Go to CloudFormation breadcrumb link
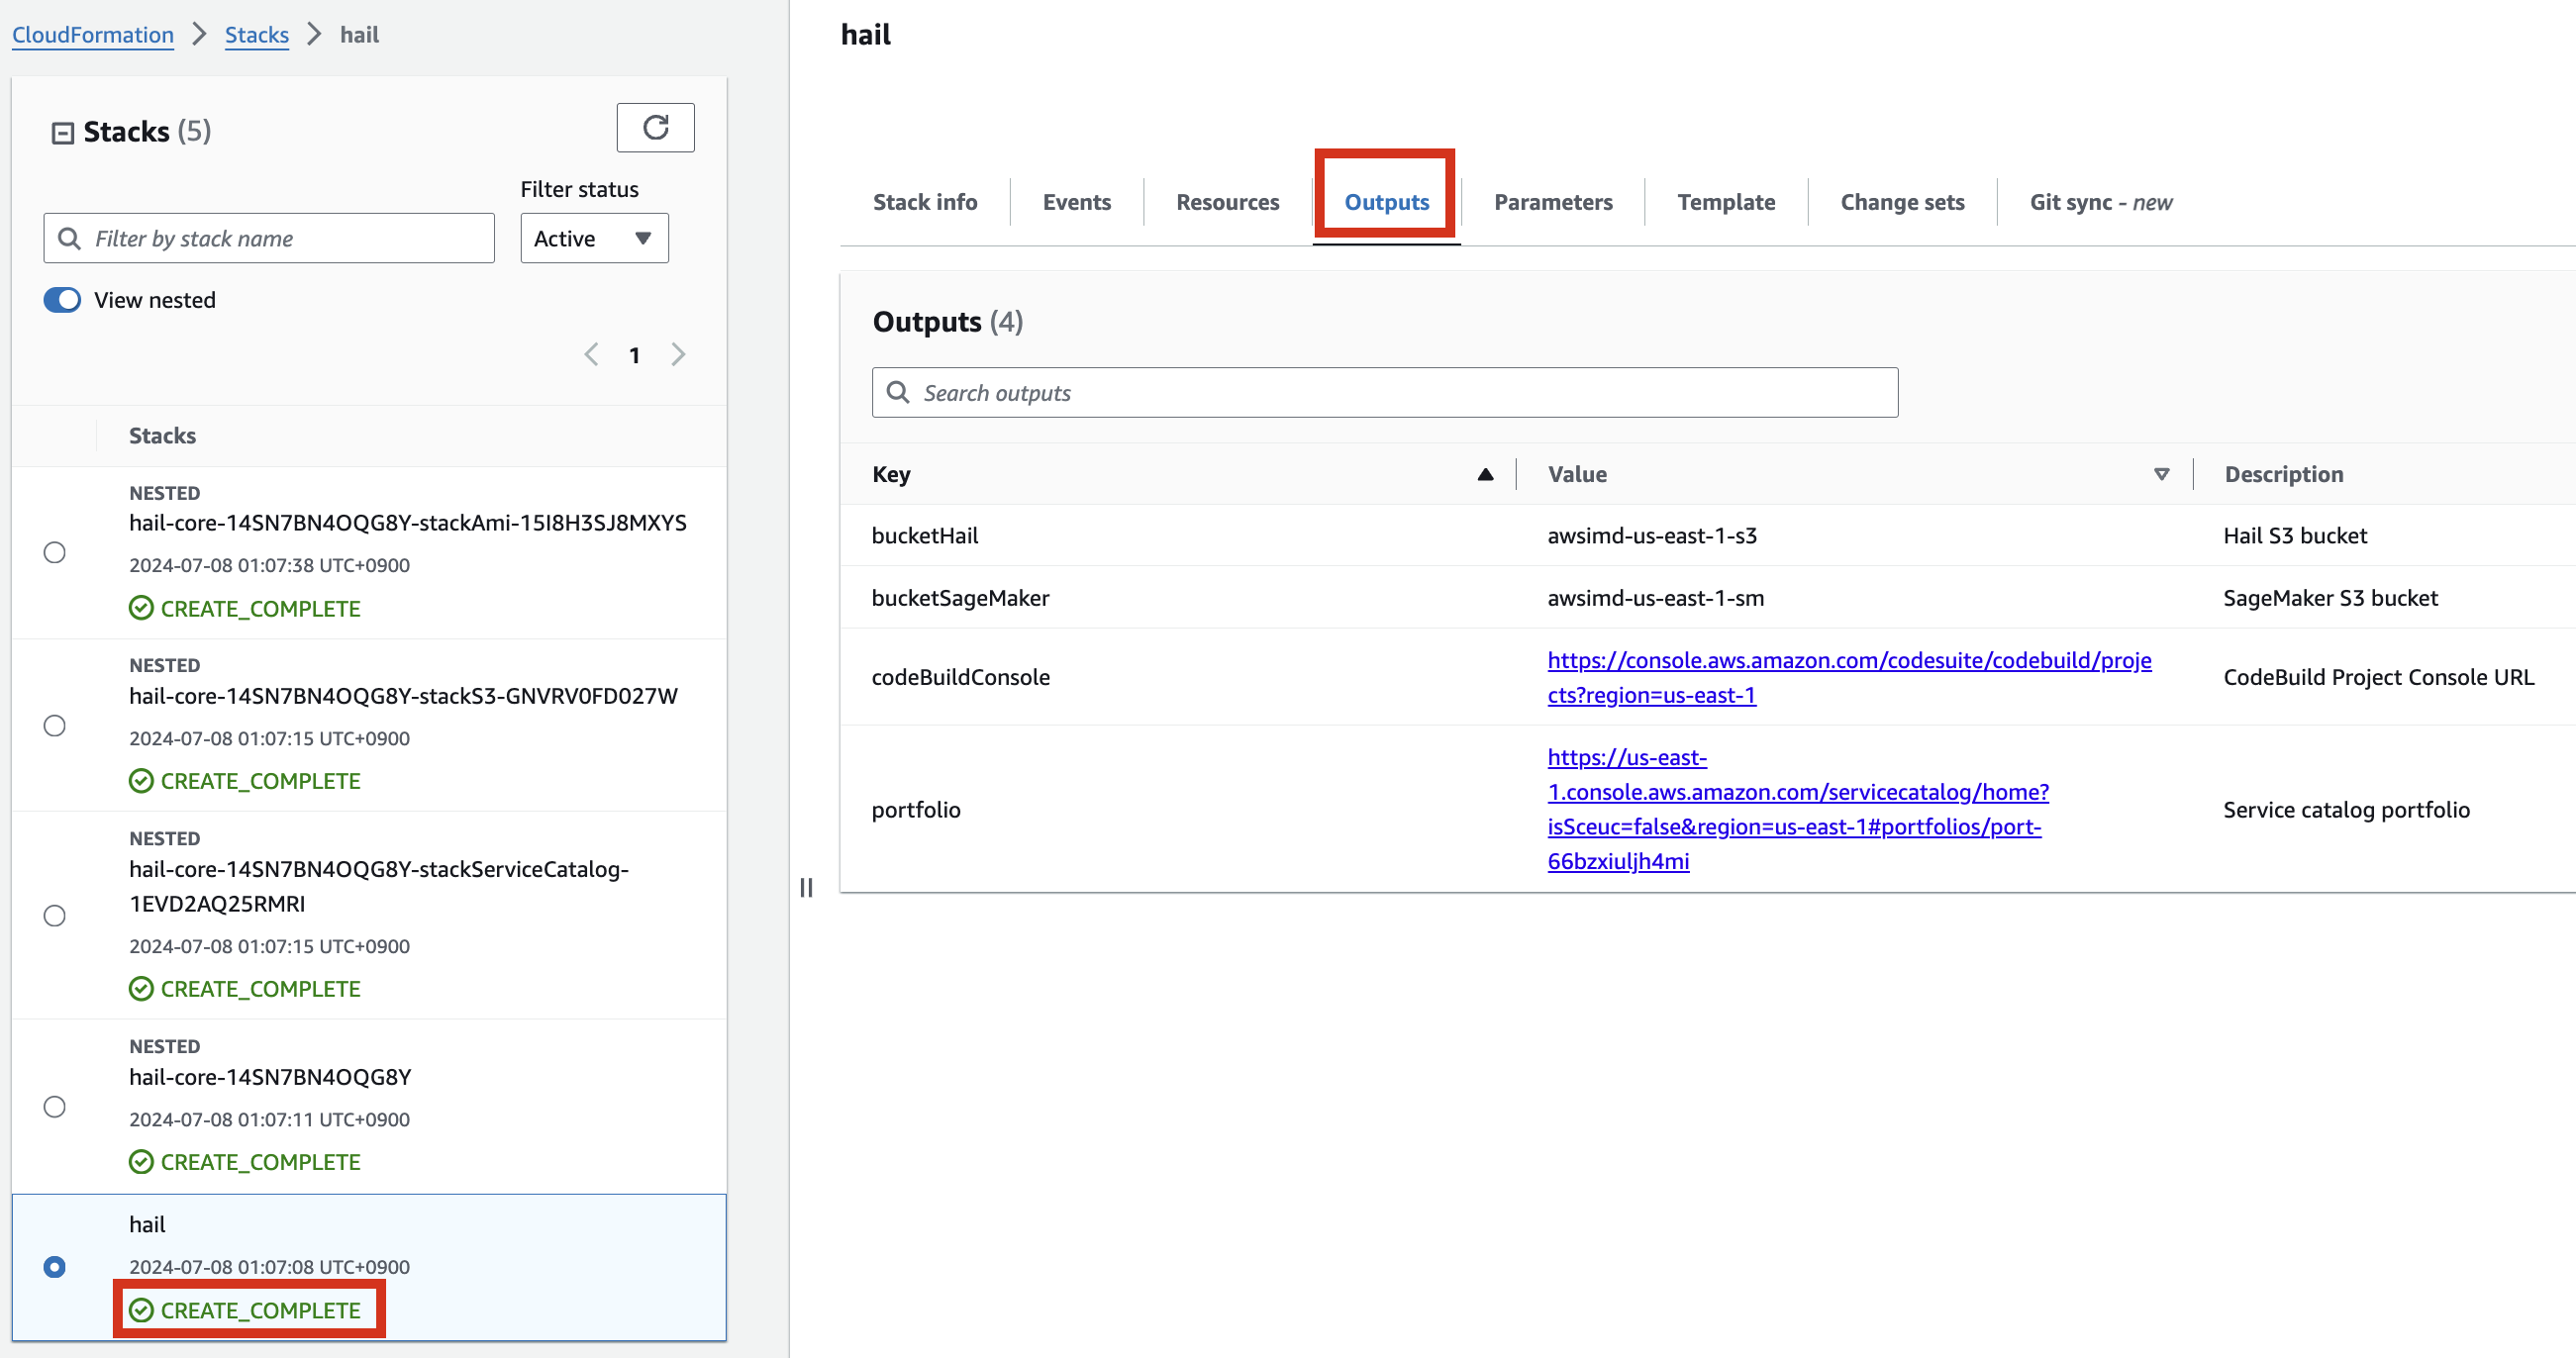Image resolution: width=2576 pixels, height=1358 pixels. [93, 35]
